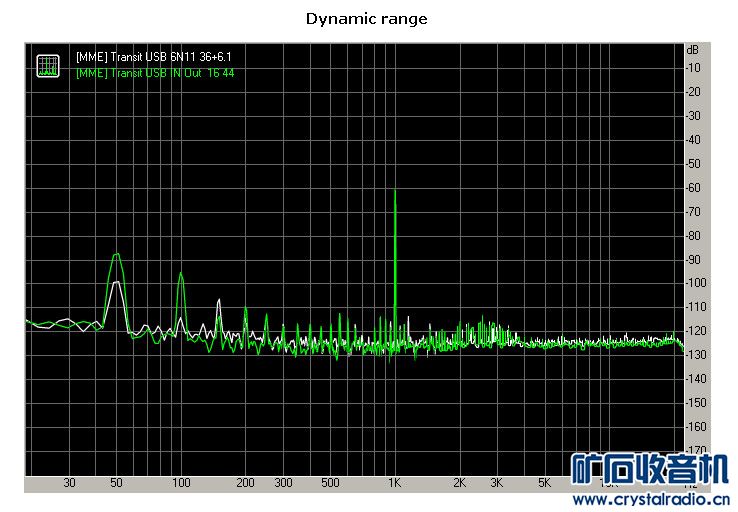Click the "-40" dB axis label

tap(693, 140)
